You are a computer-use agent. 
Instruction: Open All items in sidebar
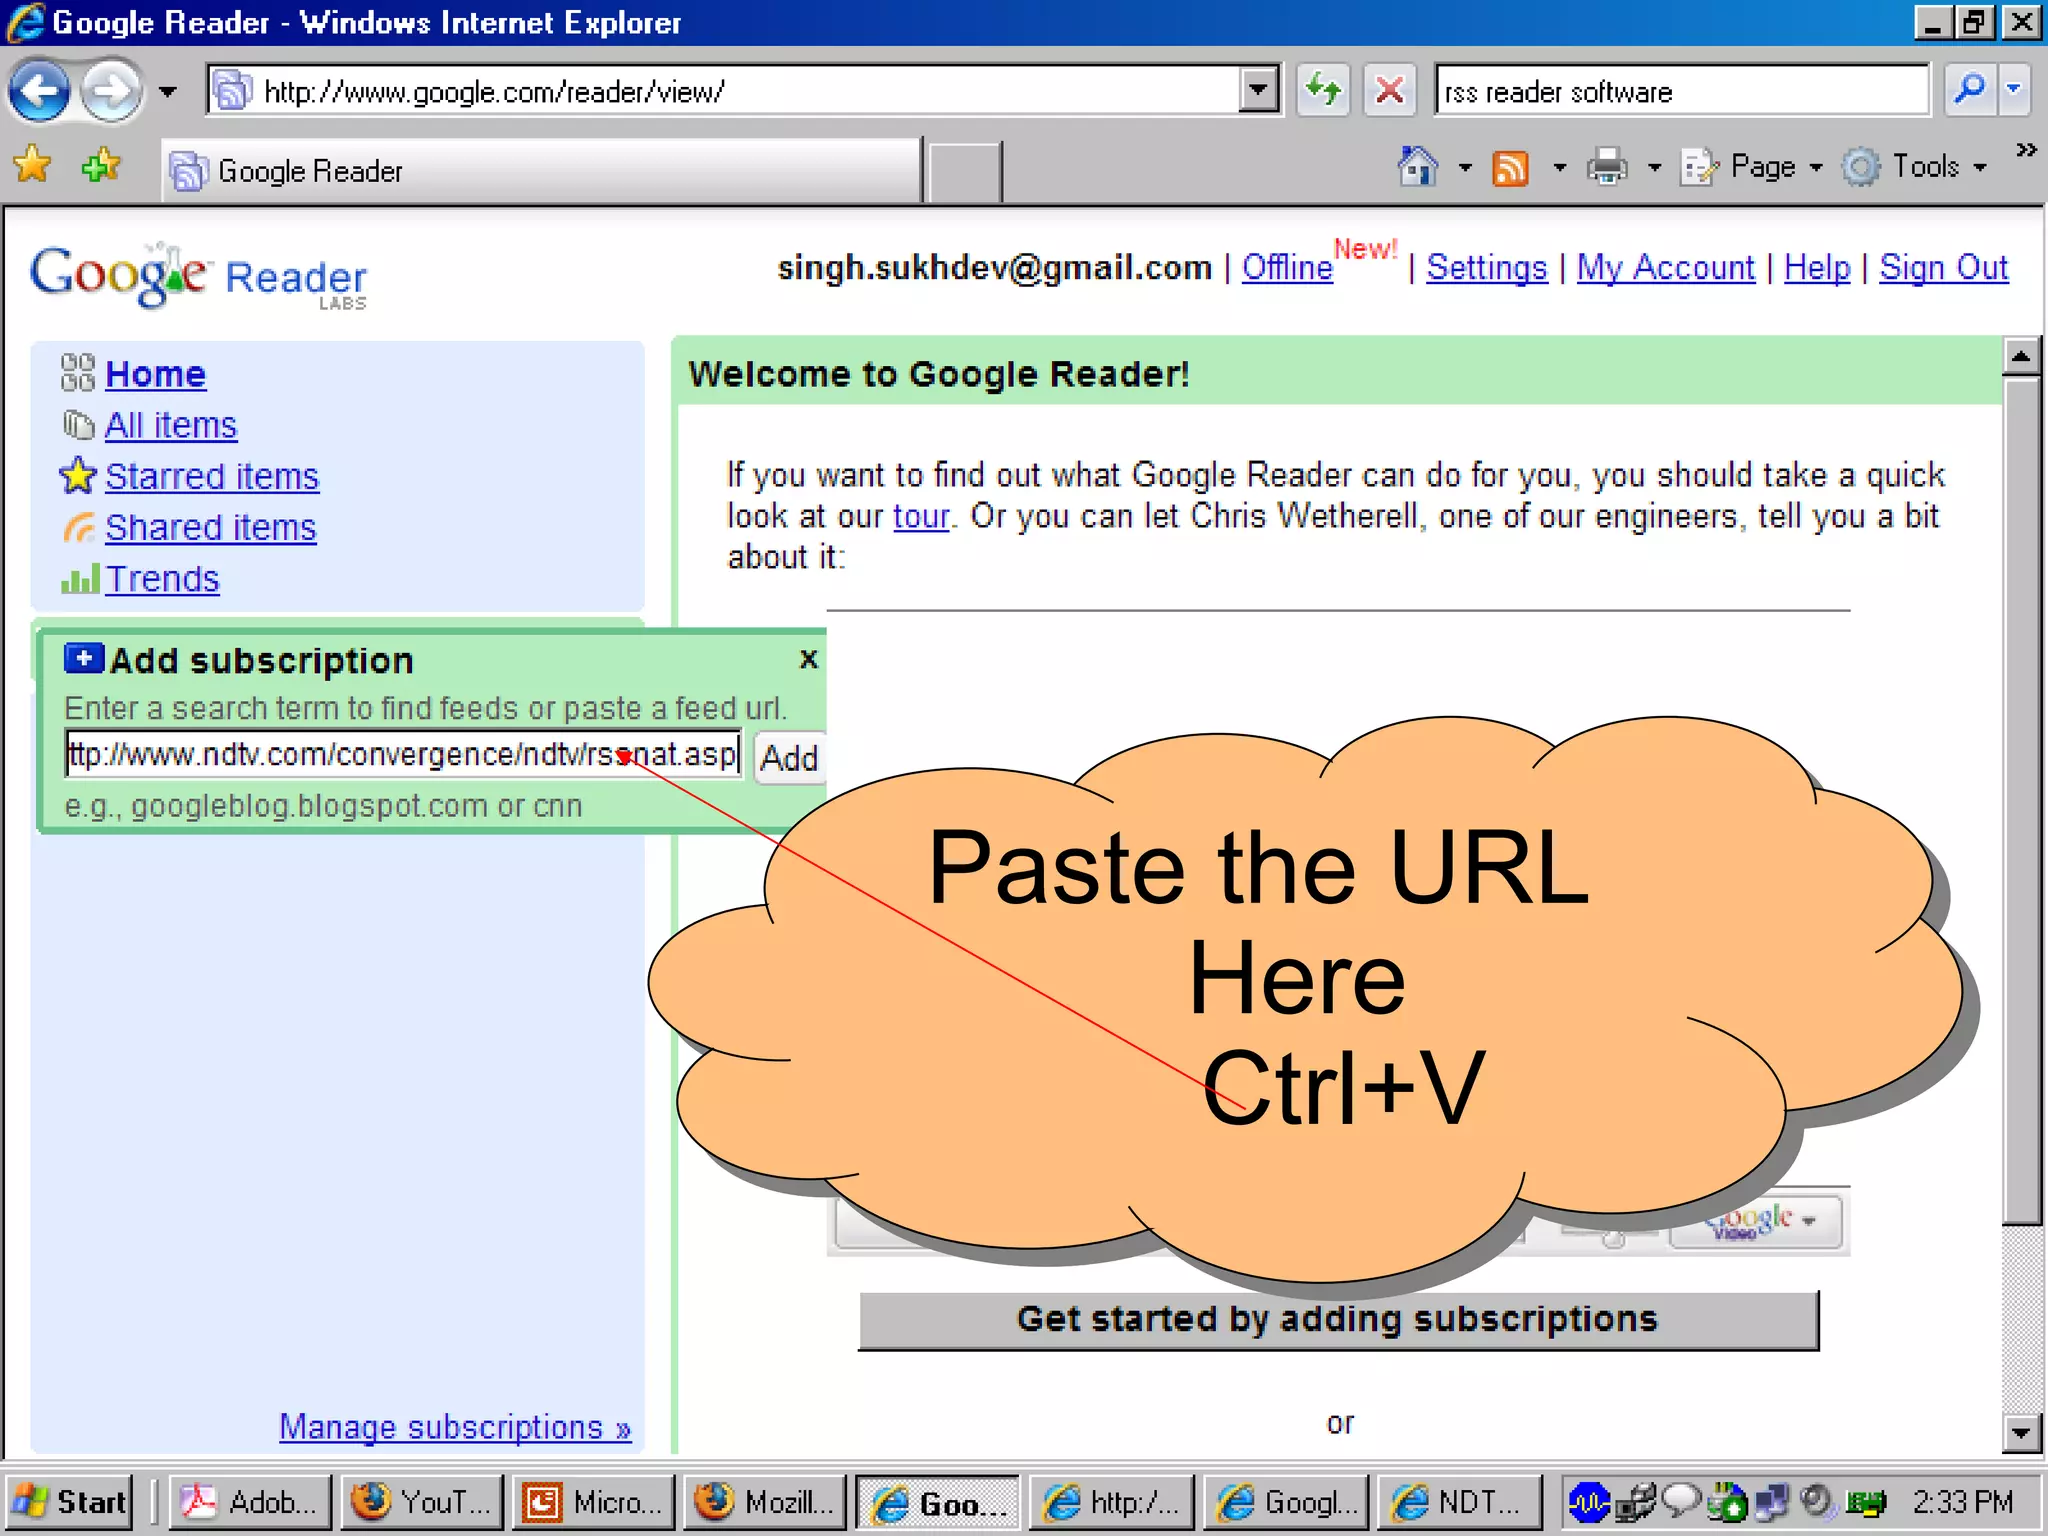pos(171,425)
